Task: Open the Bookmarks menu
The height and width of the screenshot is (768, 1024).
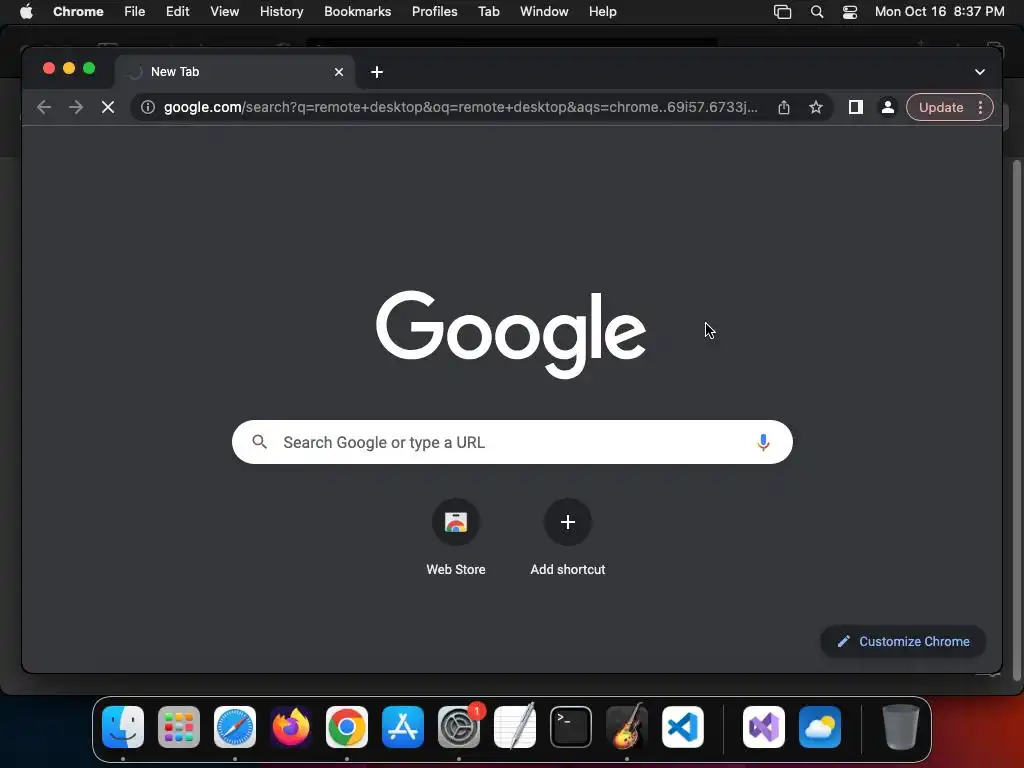Action: 358,11
